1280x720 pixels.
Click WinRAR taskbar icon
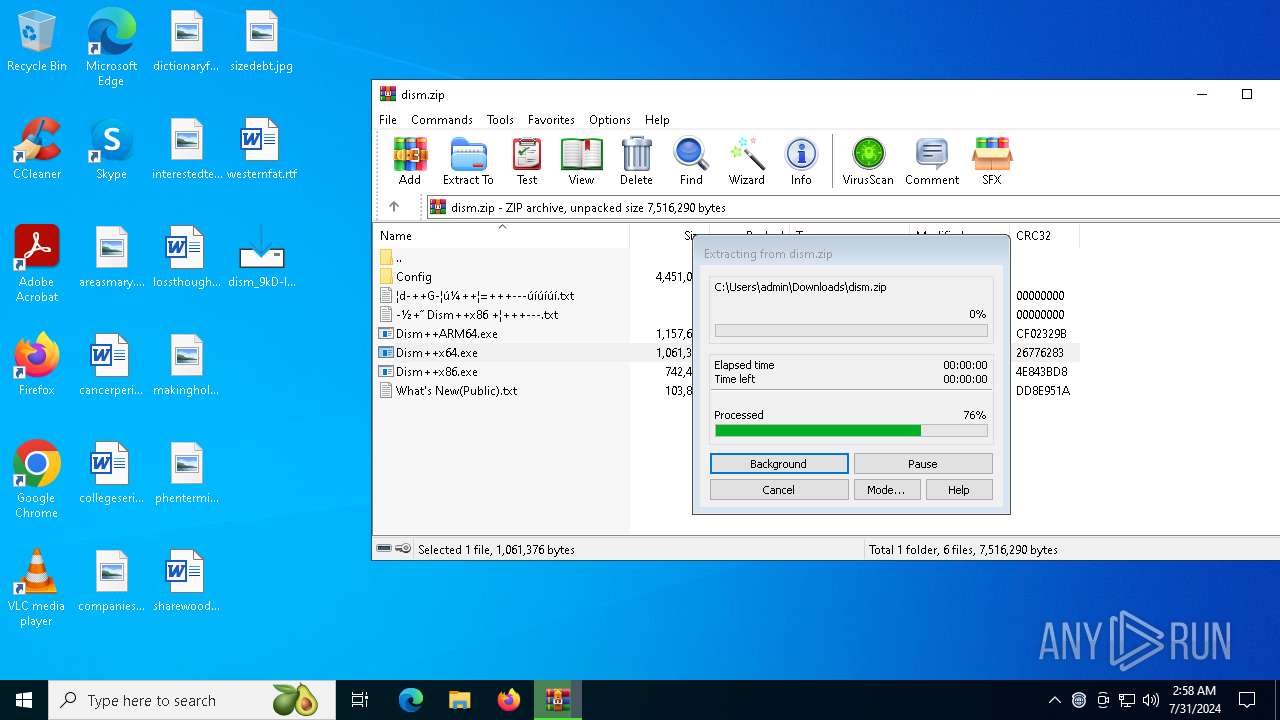pyautogui.click(x=557, y=700)
